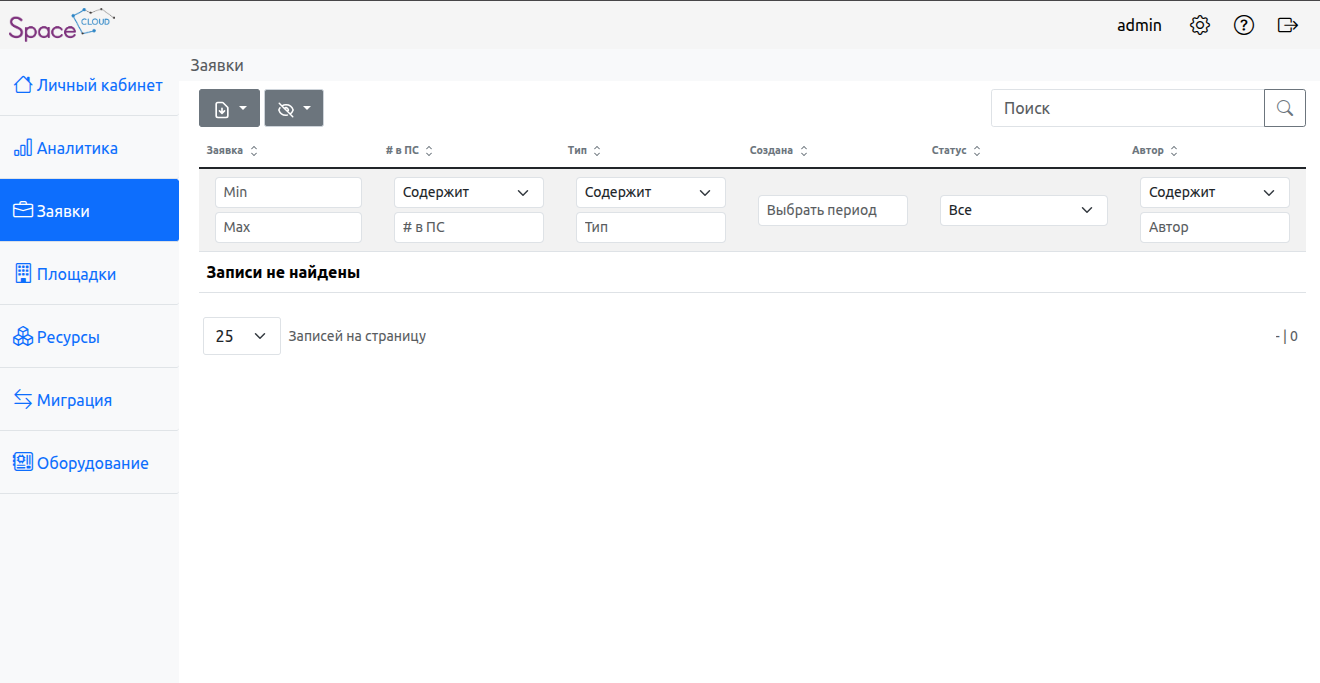1320x683 pixels.
Task: Click the Выбрать период date field
Action: [x=832, y=210]
